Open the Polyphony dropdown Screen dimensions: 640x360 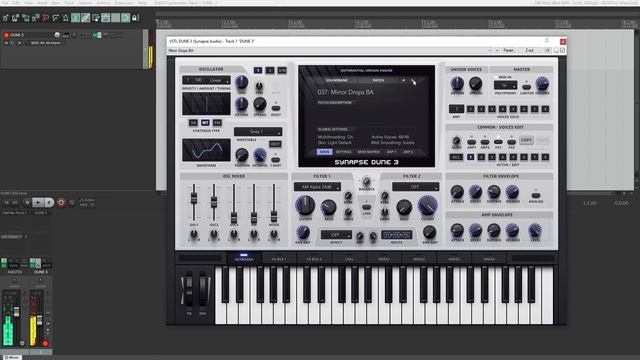point(505,85)
